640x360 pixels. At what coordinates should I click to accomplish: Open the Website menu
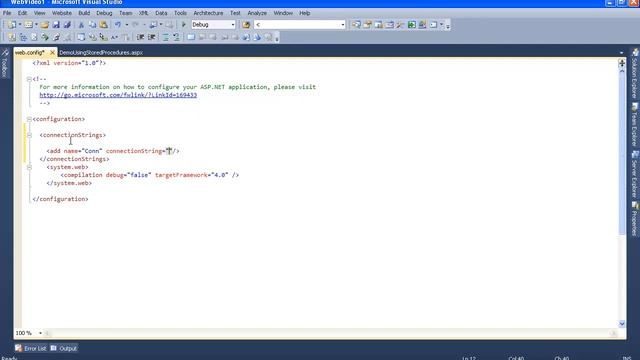[62, 13]
